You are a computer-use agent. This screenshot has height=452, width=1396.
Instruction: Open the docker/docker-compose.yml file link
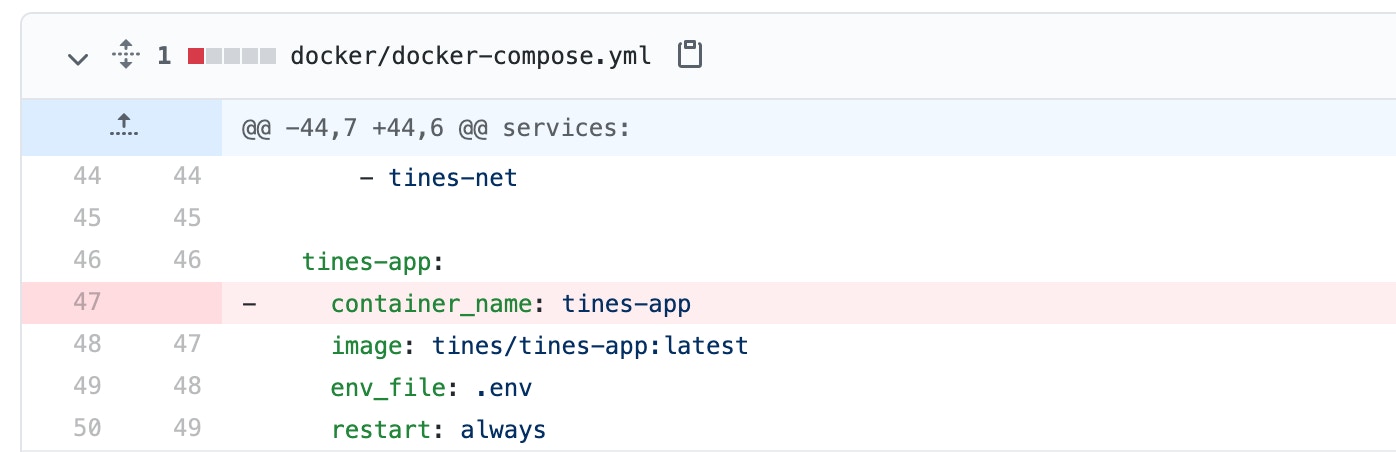(x=470, y=56)
